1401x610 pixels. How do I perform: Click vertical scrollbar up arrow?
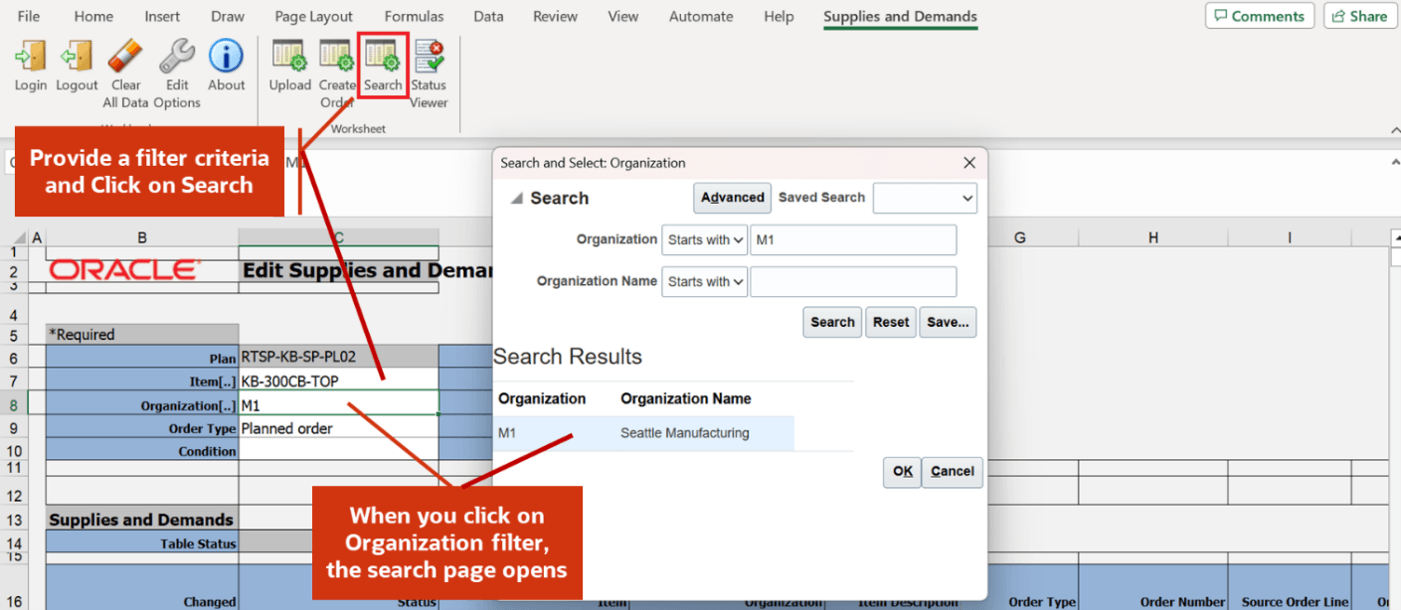(1396, 237)
